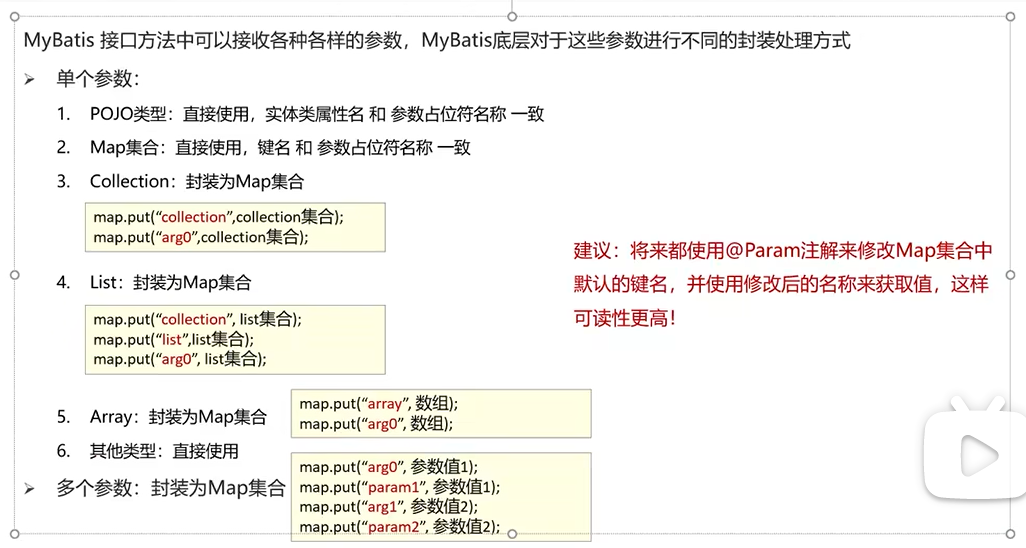Click the top-center selection handle of the text box
1026x548 pixels.
(x=512, y=17)
